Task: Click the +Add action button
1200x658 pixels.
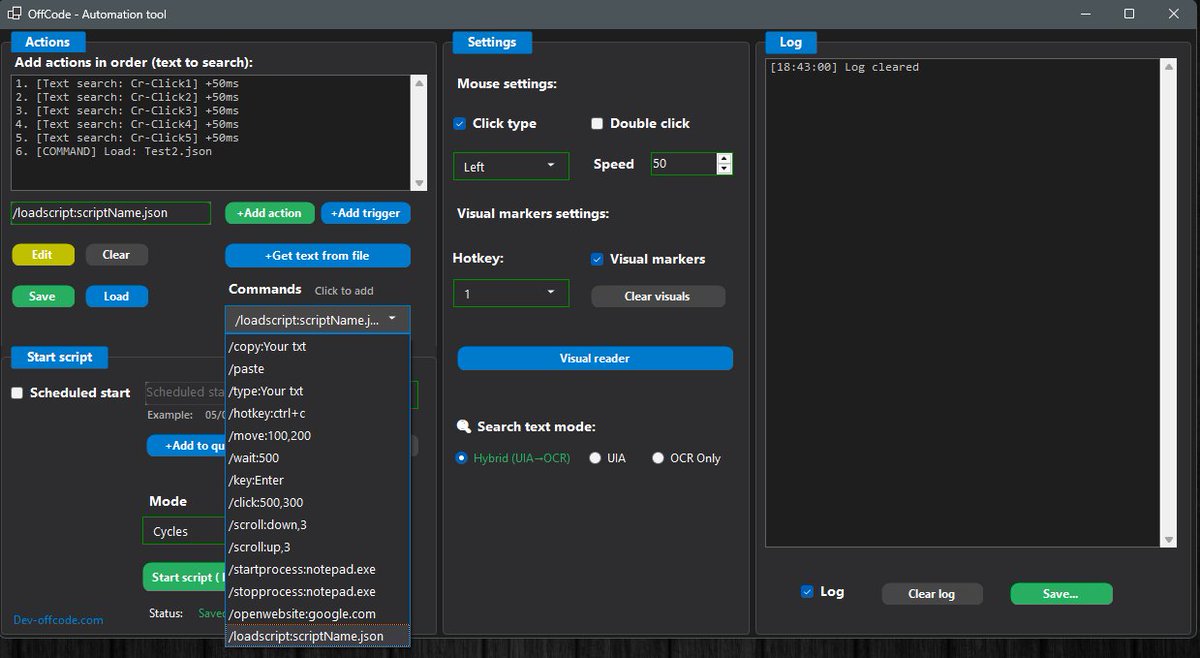Action: coord(269,213)
